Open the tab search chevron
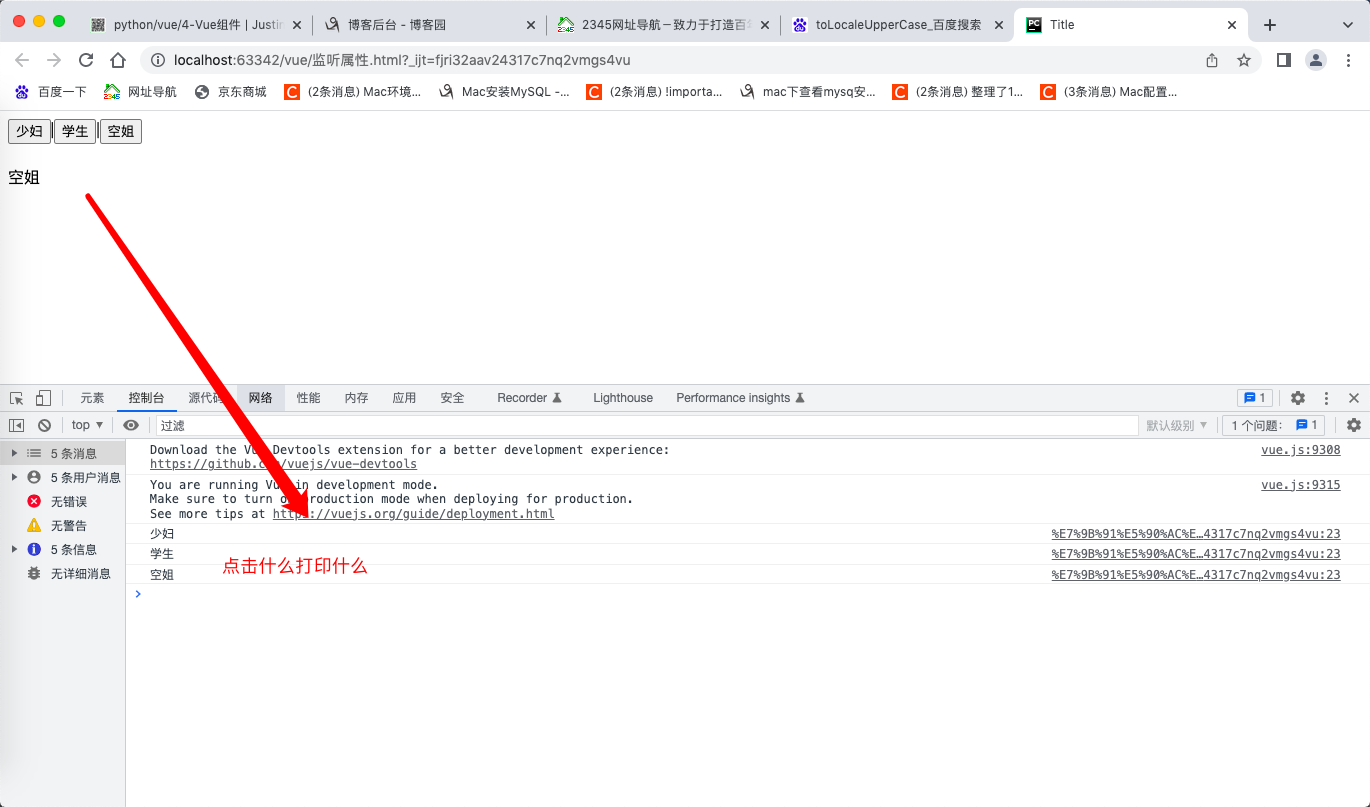1370x807 pixels. point(1348,25)
